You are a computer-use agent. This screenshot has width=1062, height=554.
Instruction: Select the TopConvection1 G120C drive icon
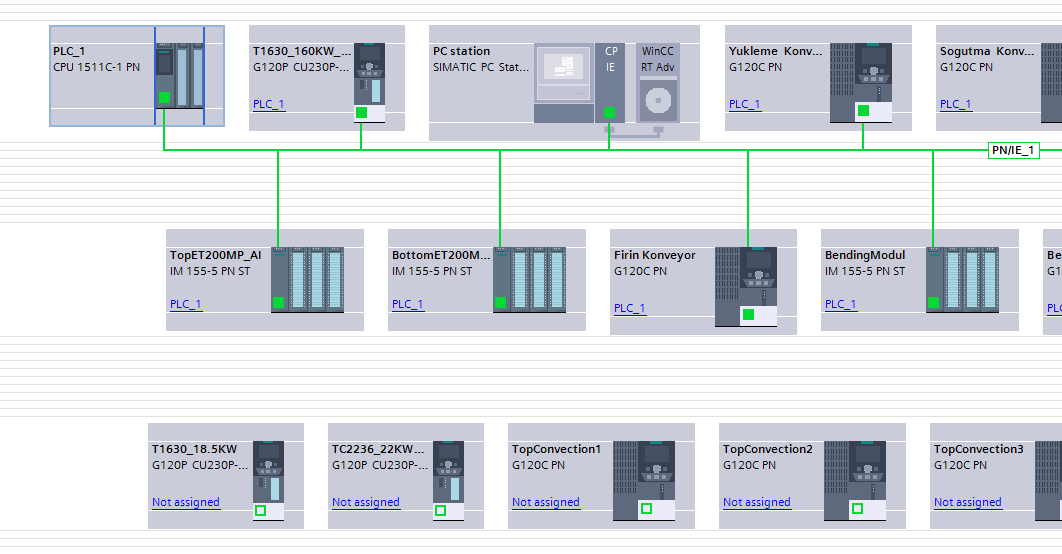point(644,481)
